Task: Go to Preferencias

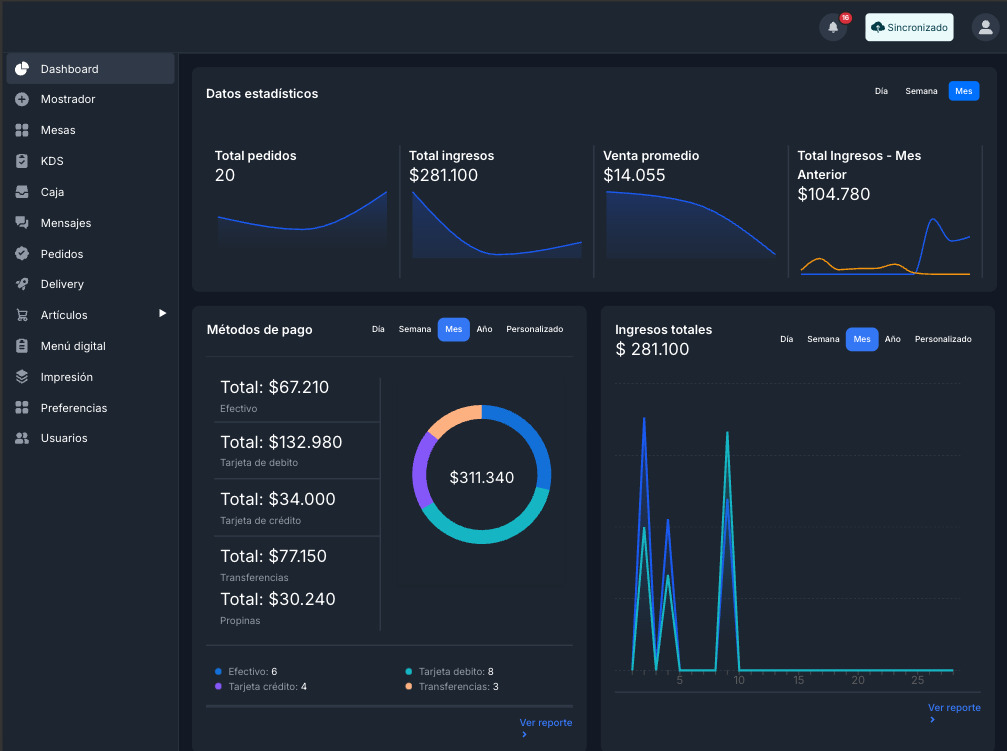Action: coord(91,407)
